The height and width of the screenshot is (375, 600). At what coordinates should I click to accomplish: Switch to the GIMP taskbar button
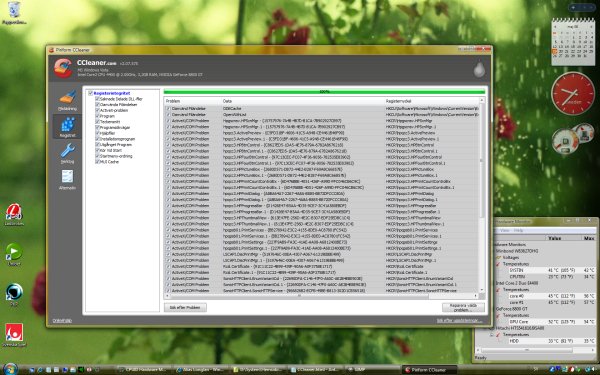click(x=372, y=370)
